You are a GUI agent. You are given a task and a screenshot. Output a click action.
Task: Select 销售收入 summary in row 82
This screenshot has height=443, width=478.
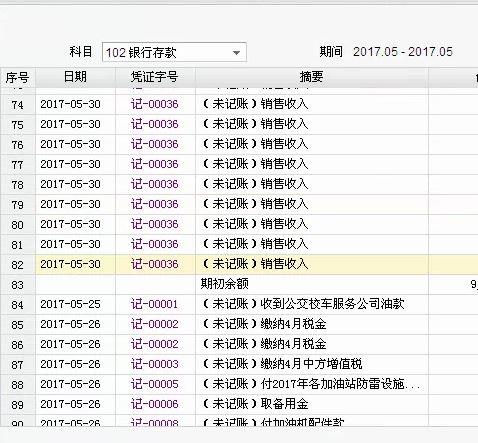pyautogui.click(x=284, y=264)
